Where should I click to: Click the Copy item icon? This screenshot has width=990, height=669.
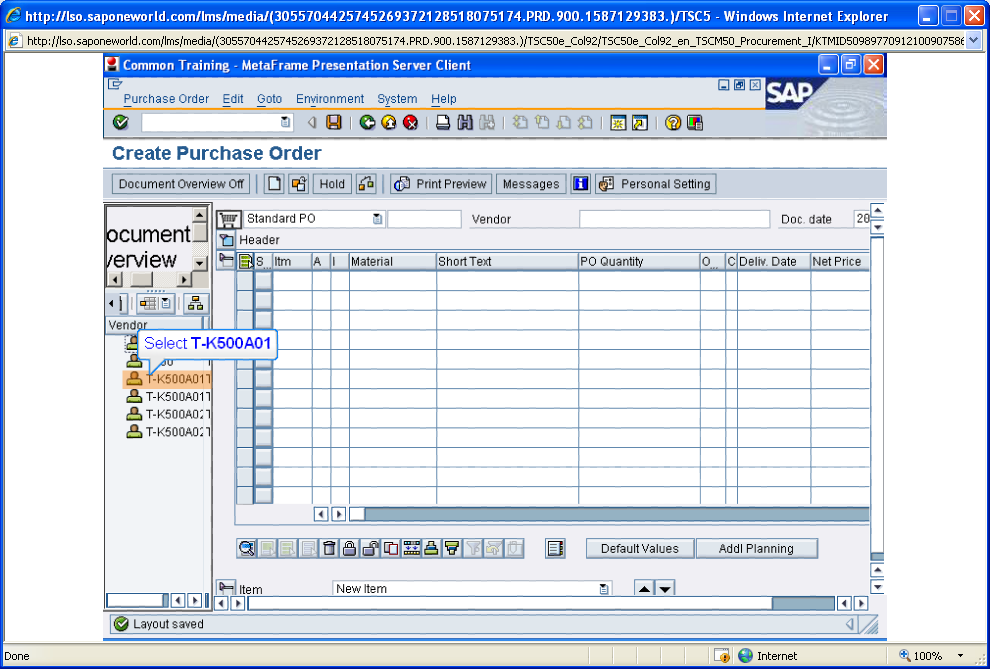[391, 548]
